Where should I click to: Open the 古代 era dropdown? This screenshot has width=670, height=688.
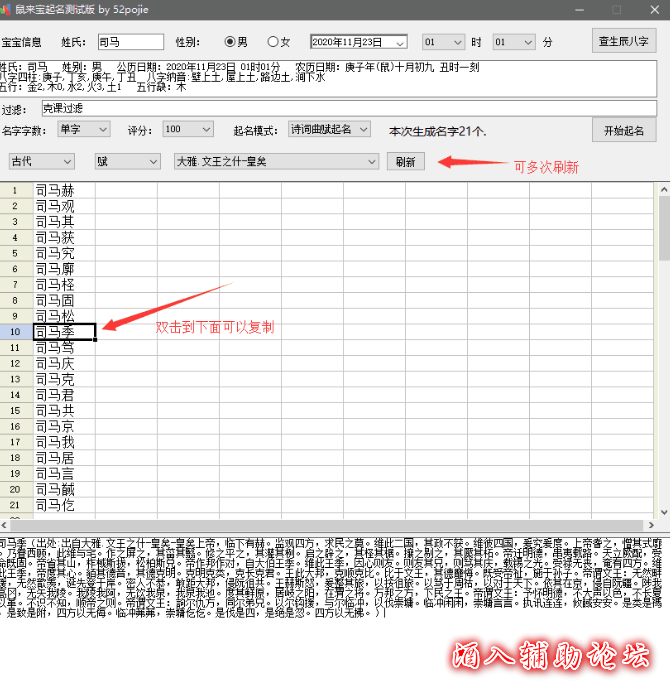[42, 161]
